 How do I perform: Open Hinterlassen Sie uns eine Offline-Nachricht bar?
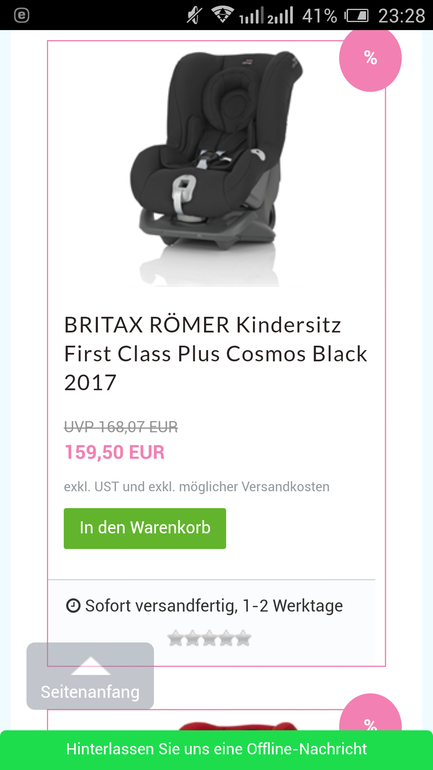(x=216, y=750)
